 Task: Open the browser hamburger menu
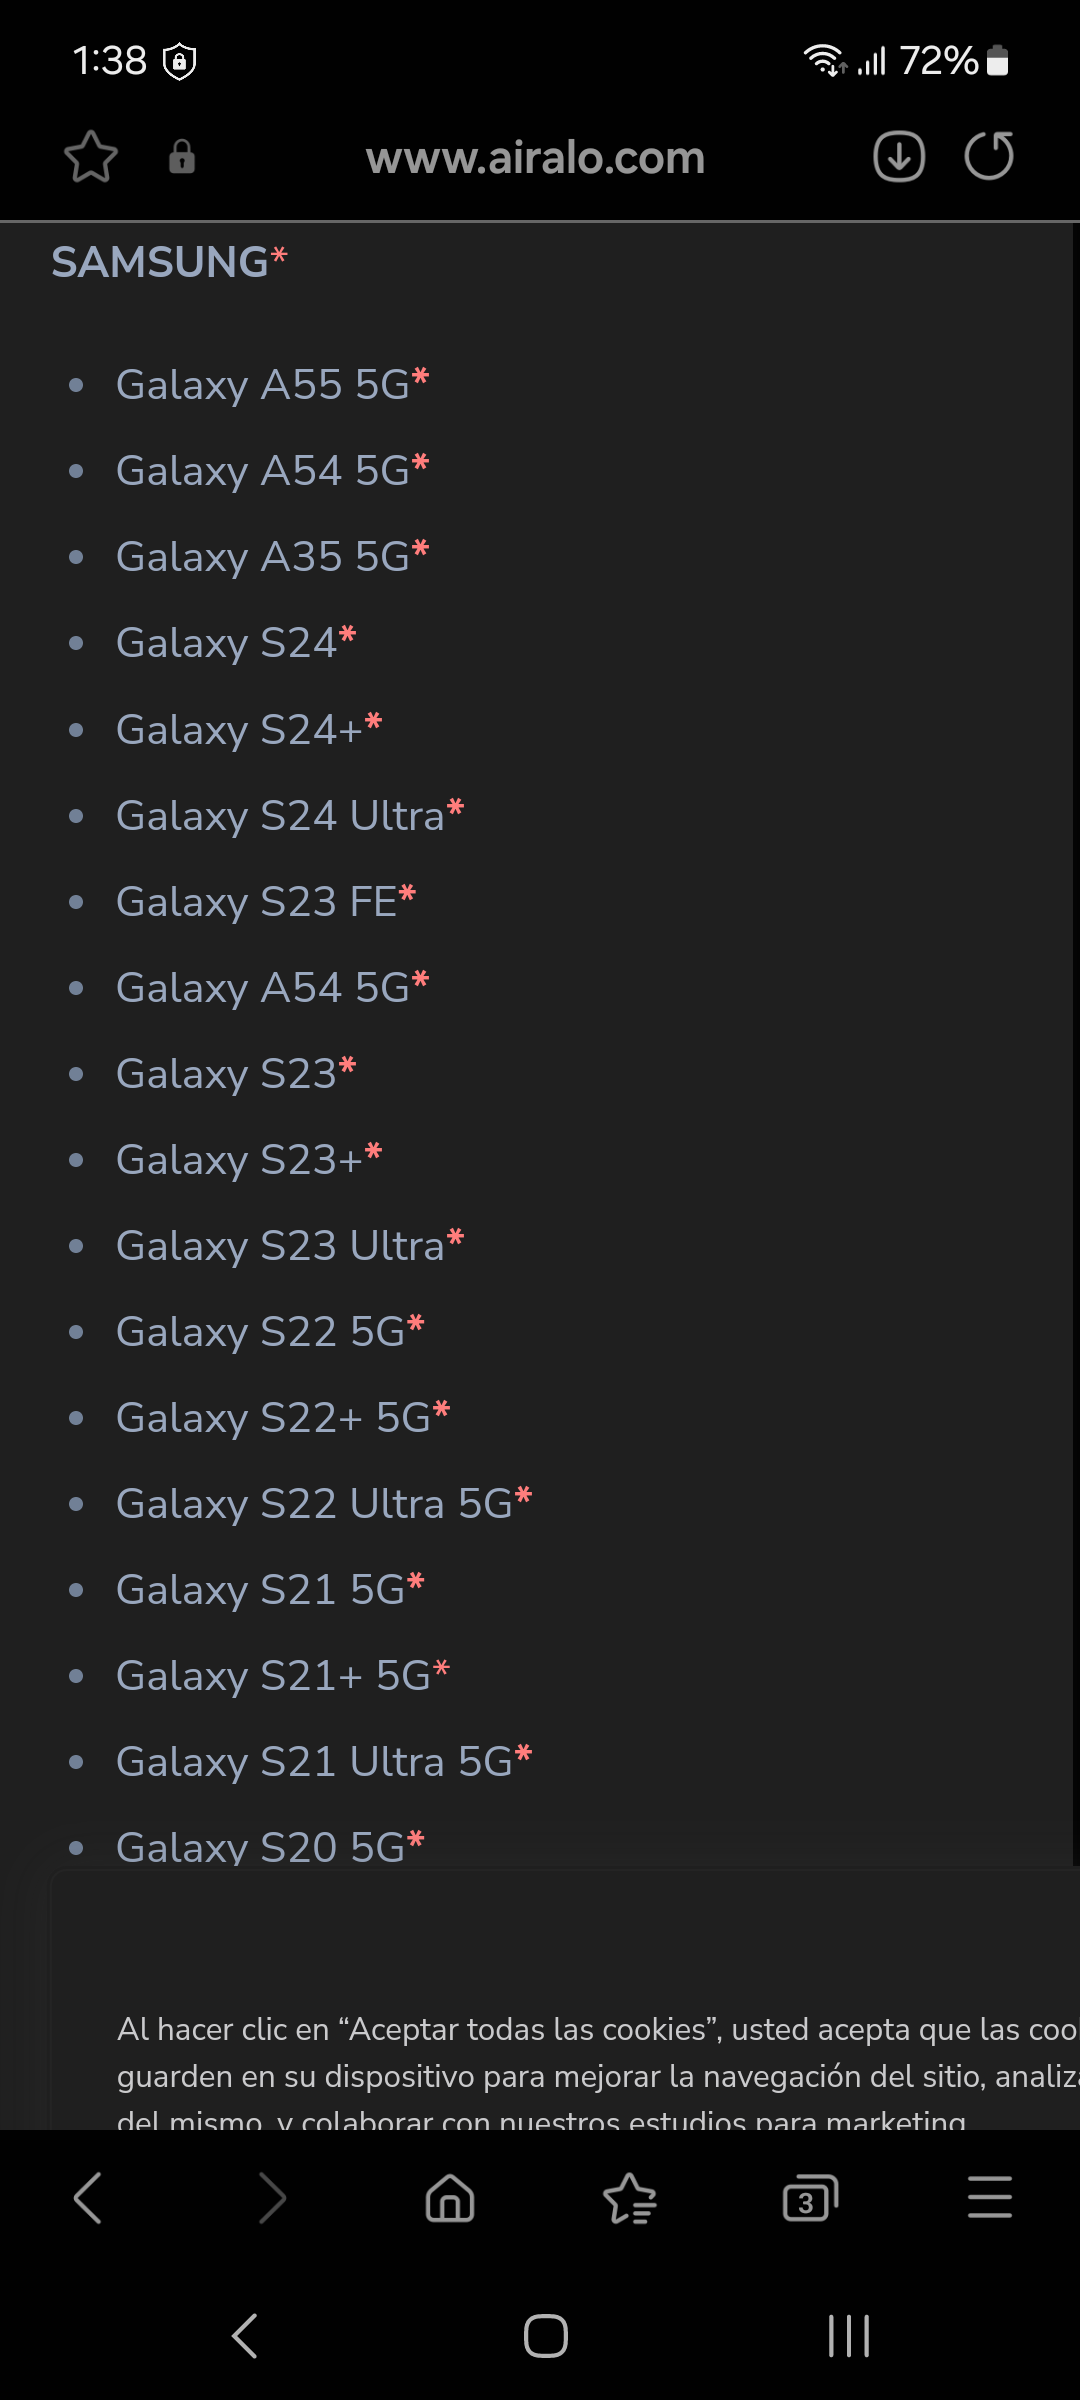[x=989, y=2198]
